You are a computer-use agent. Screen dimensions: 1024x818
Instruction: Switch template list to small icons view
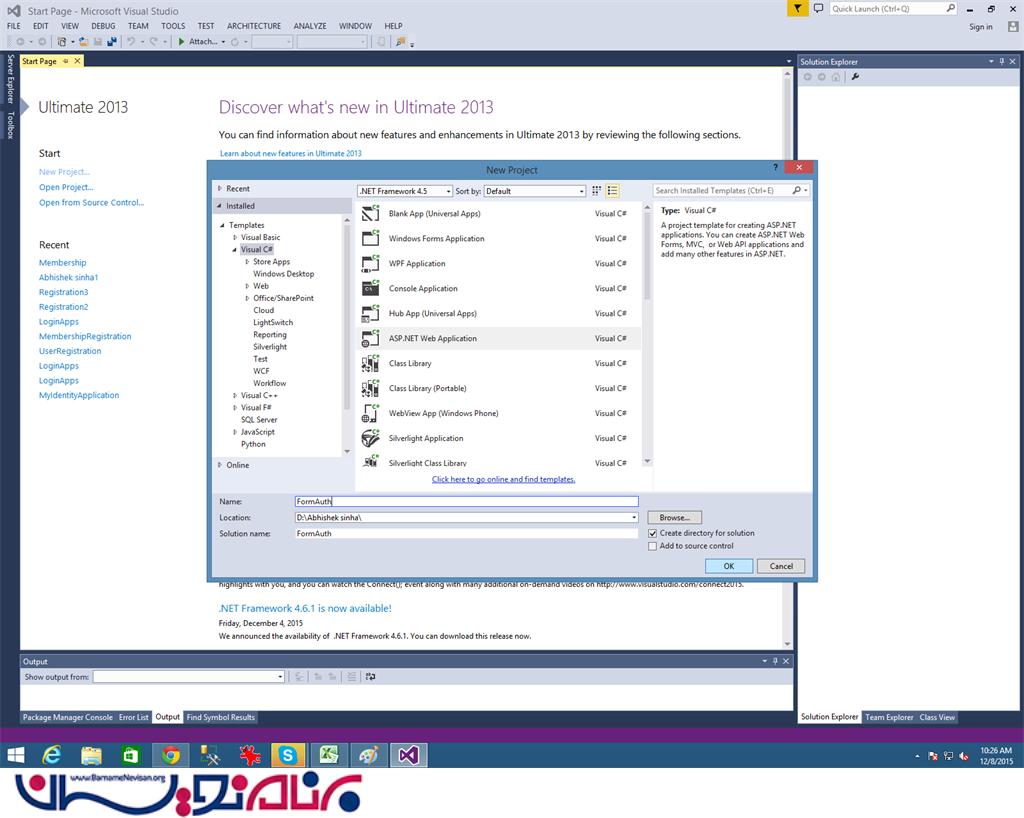pos(596,191)
